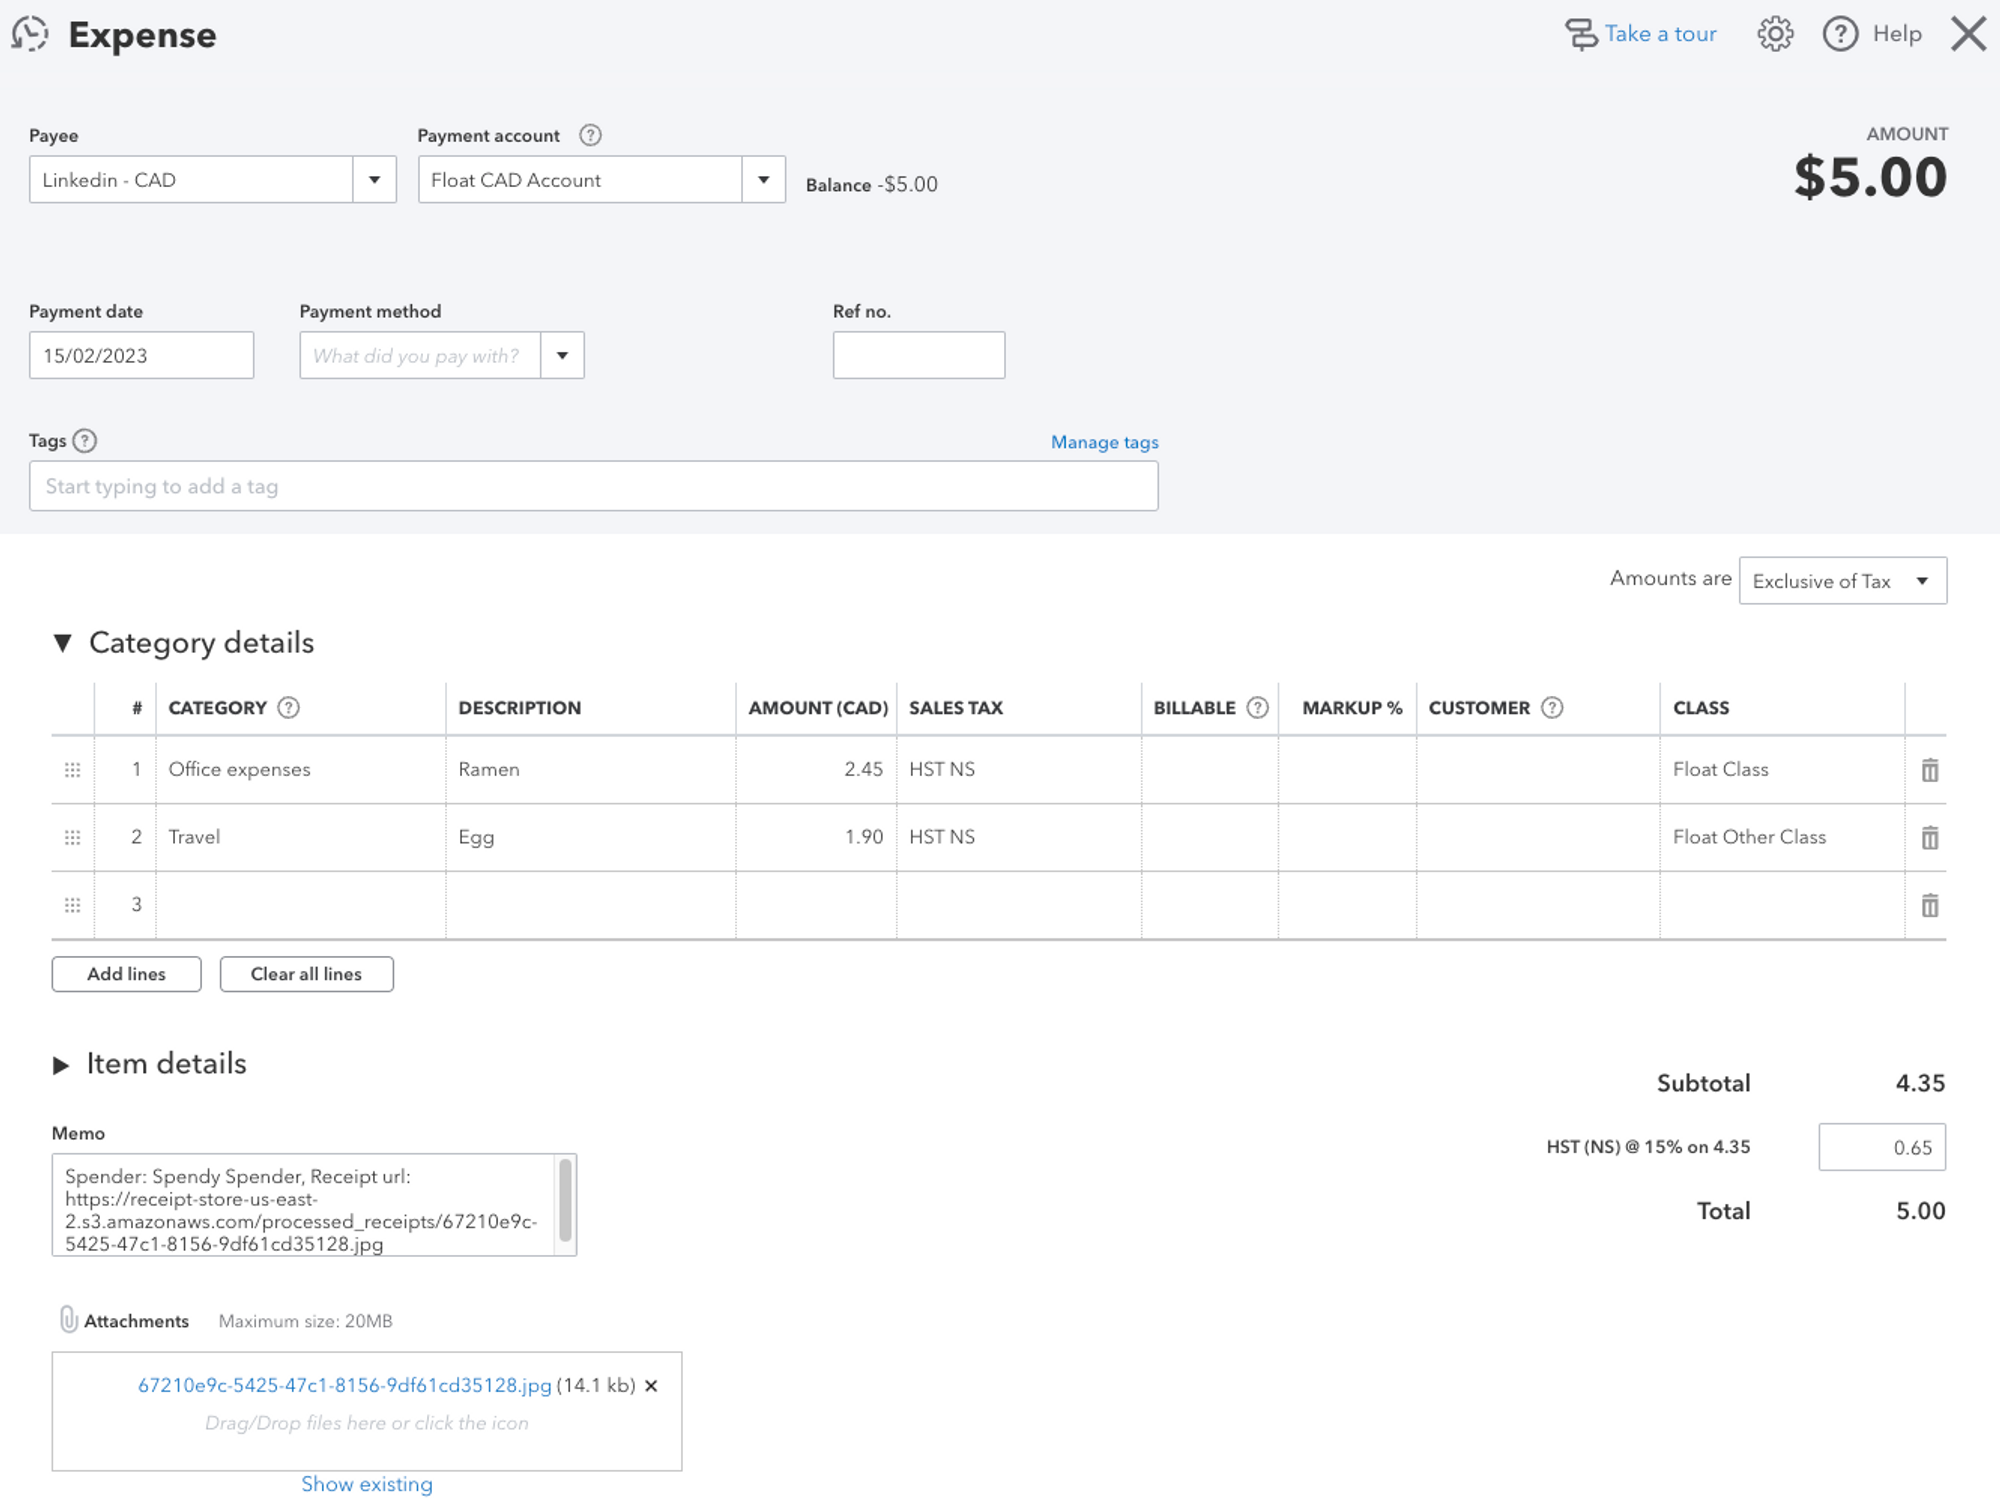The image size is (2000, 1507).
Task: Click the Float Class cell
Action: click(1782, 770)
